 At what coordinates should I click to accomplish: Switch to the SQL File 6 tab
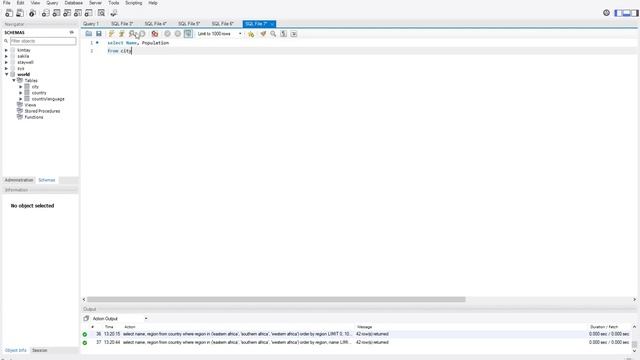(222, 24)
